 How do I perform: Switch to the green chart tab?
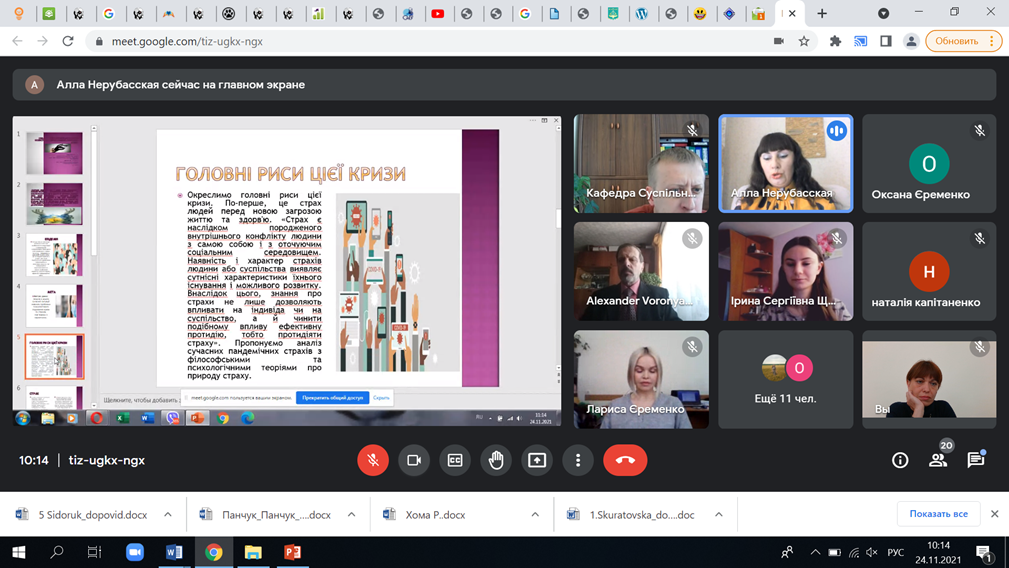point(318,14)
